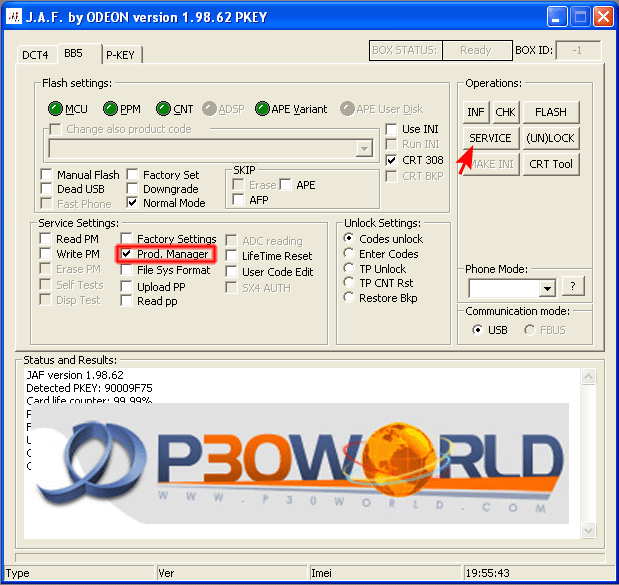Toggle the MCU green indicator button
The width and height of the screenshot is (619, 585).
pos(55,109)
